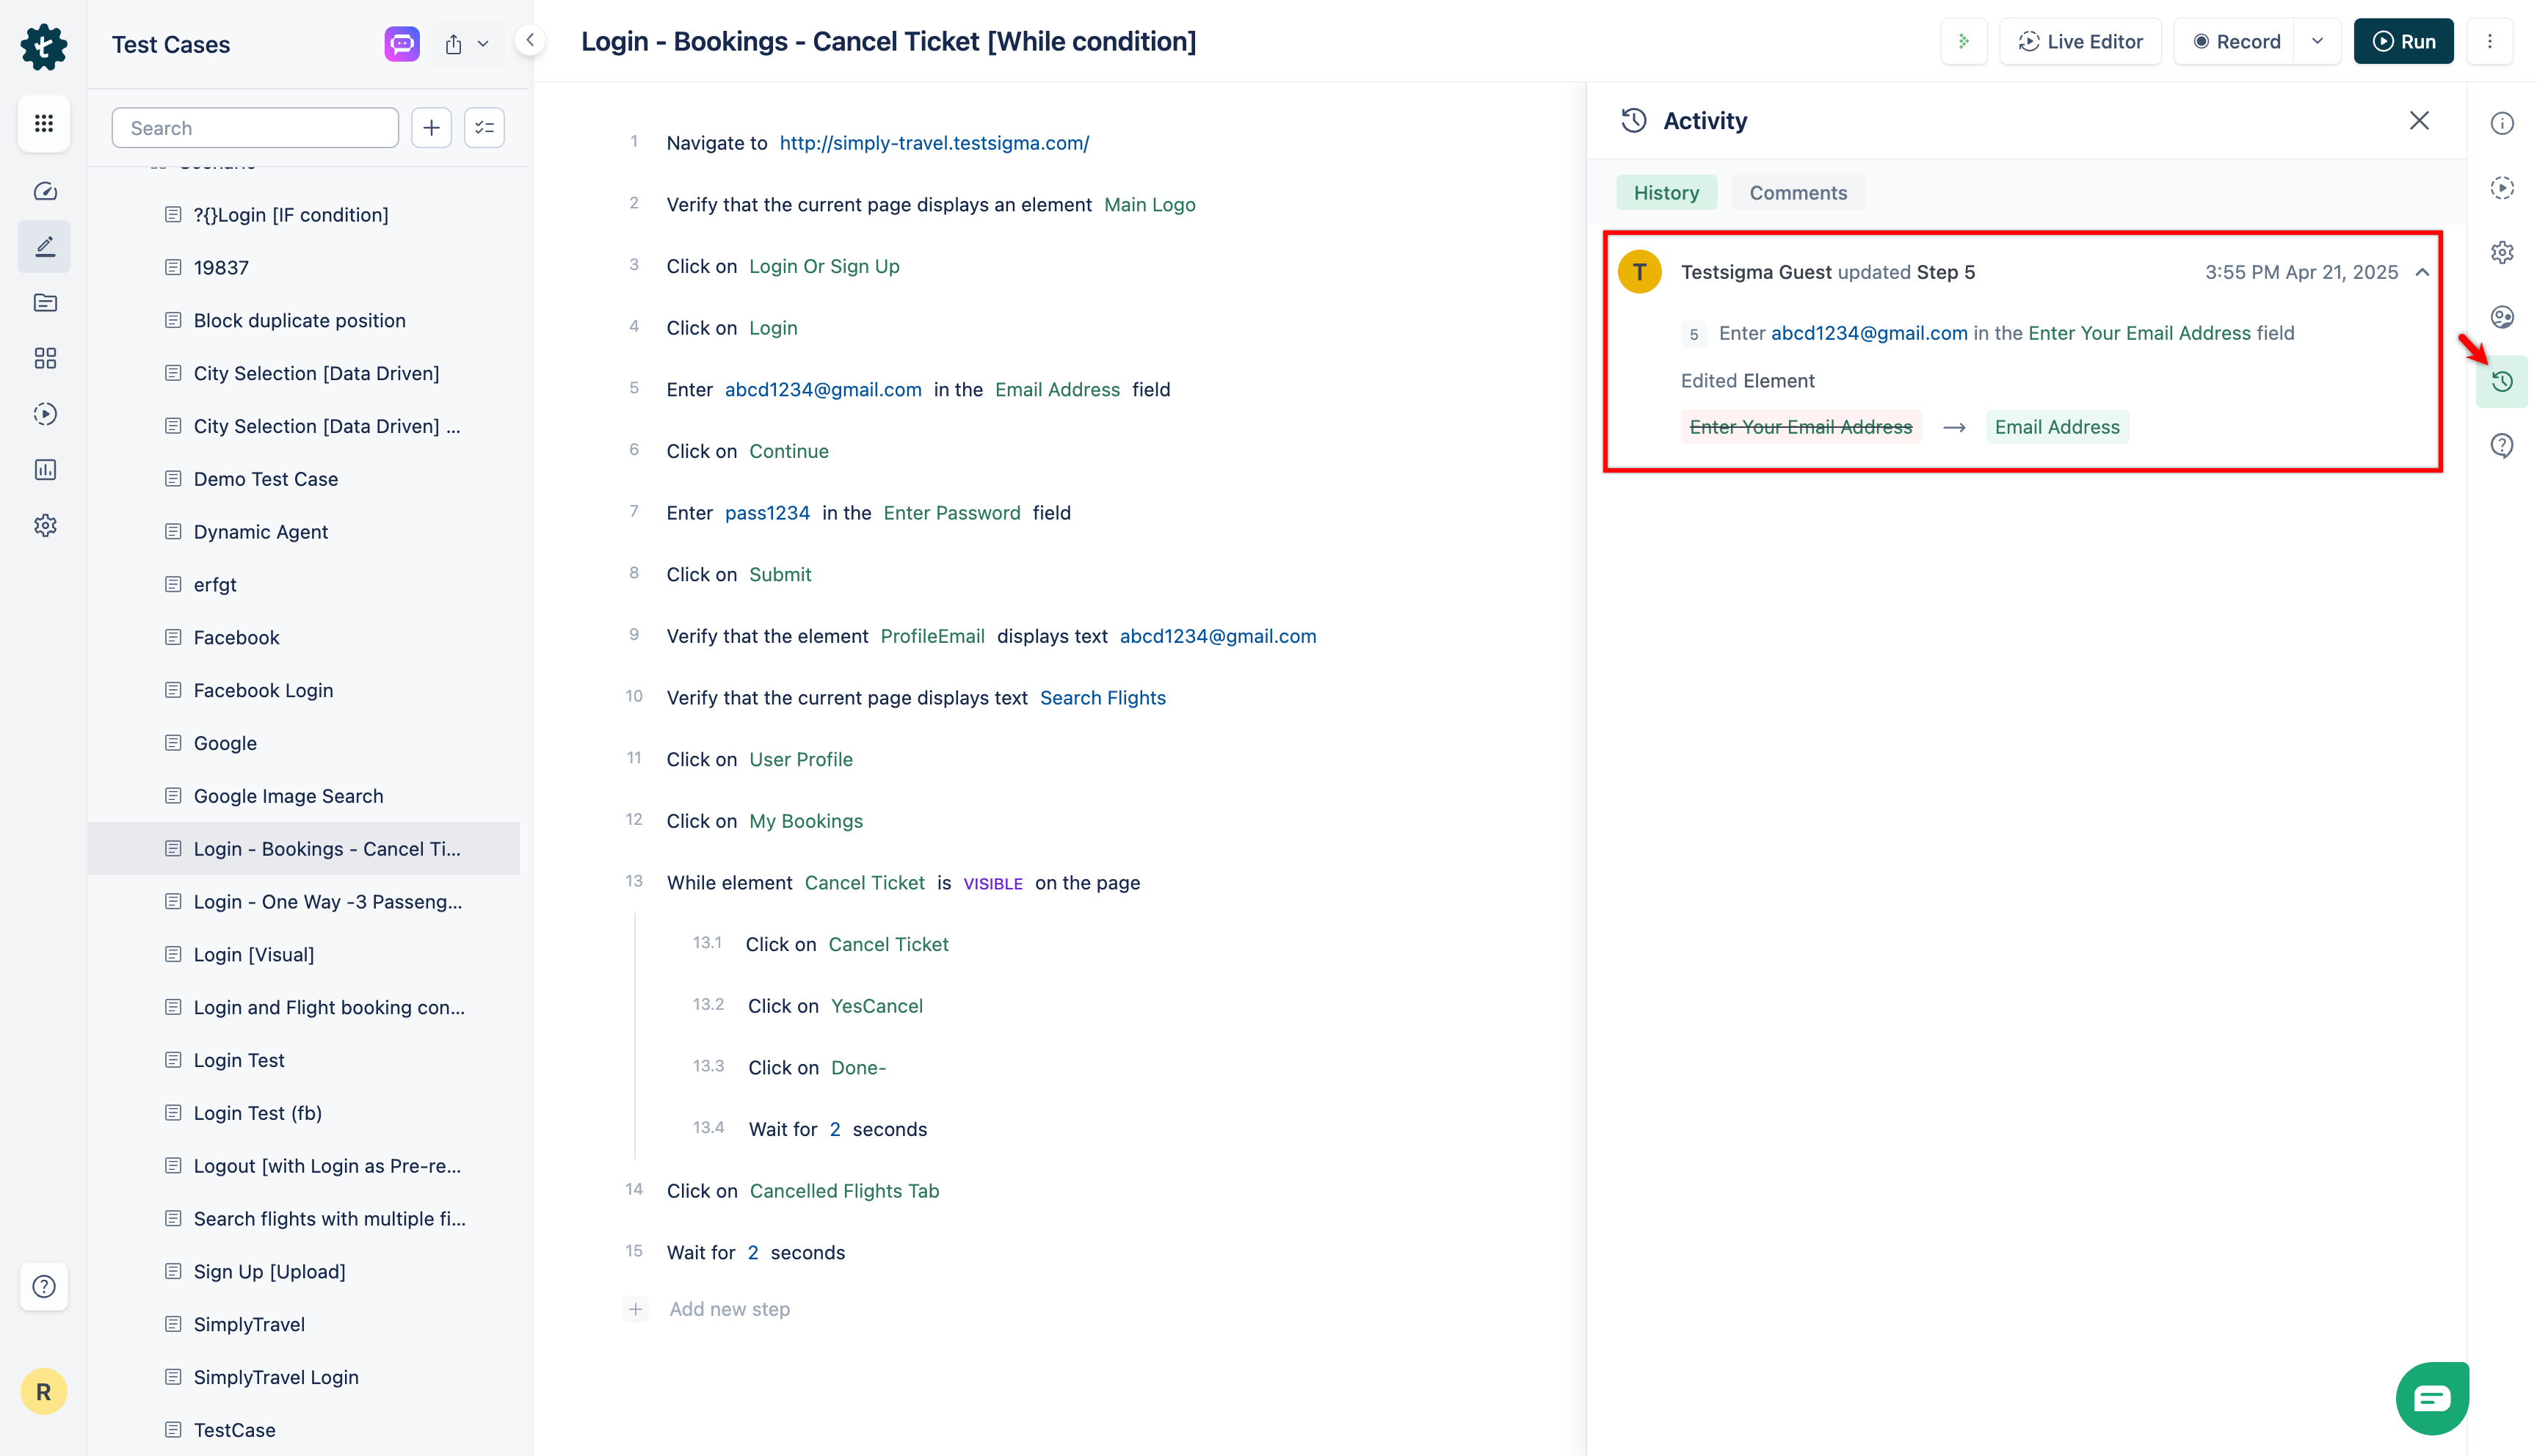
Task: Select the History tab
Action: pos(1665,192)
